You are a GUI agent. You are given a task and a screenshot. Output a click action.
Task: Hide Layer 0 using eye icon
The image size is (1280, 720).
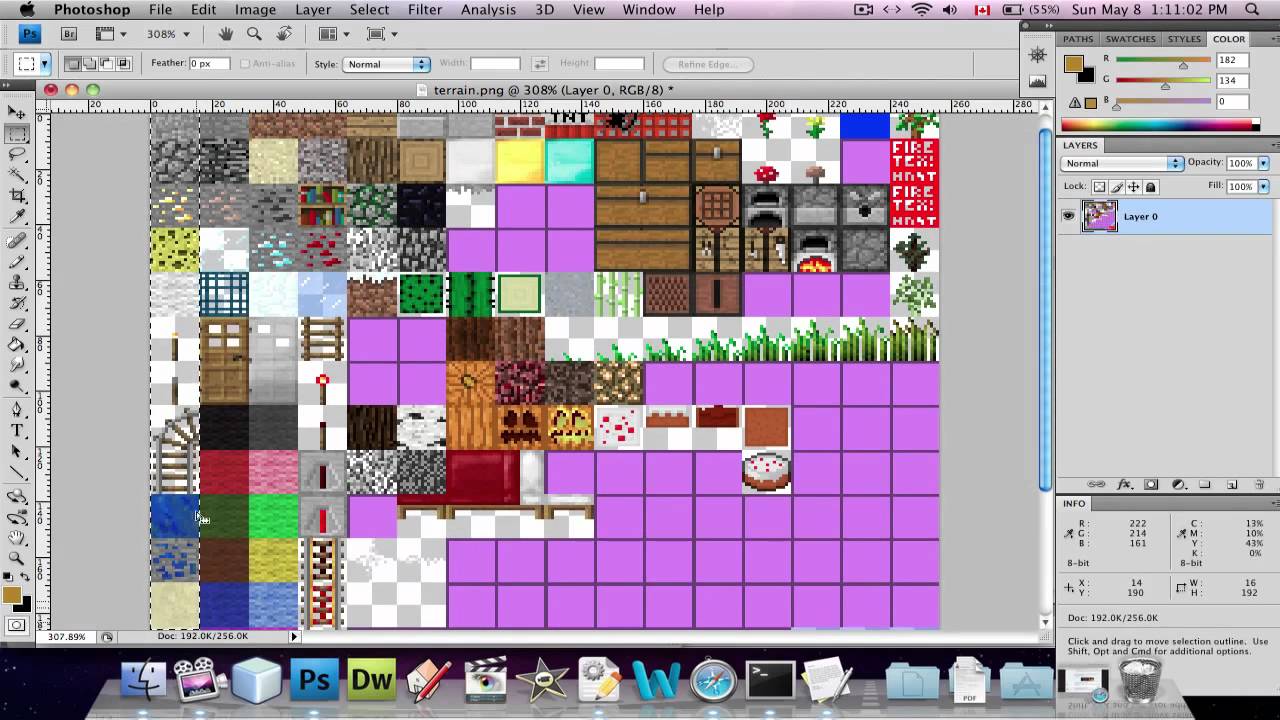pos(1069,216)
